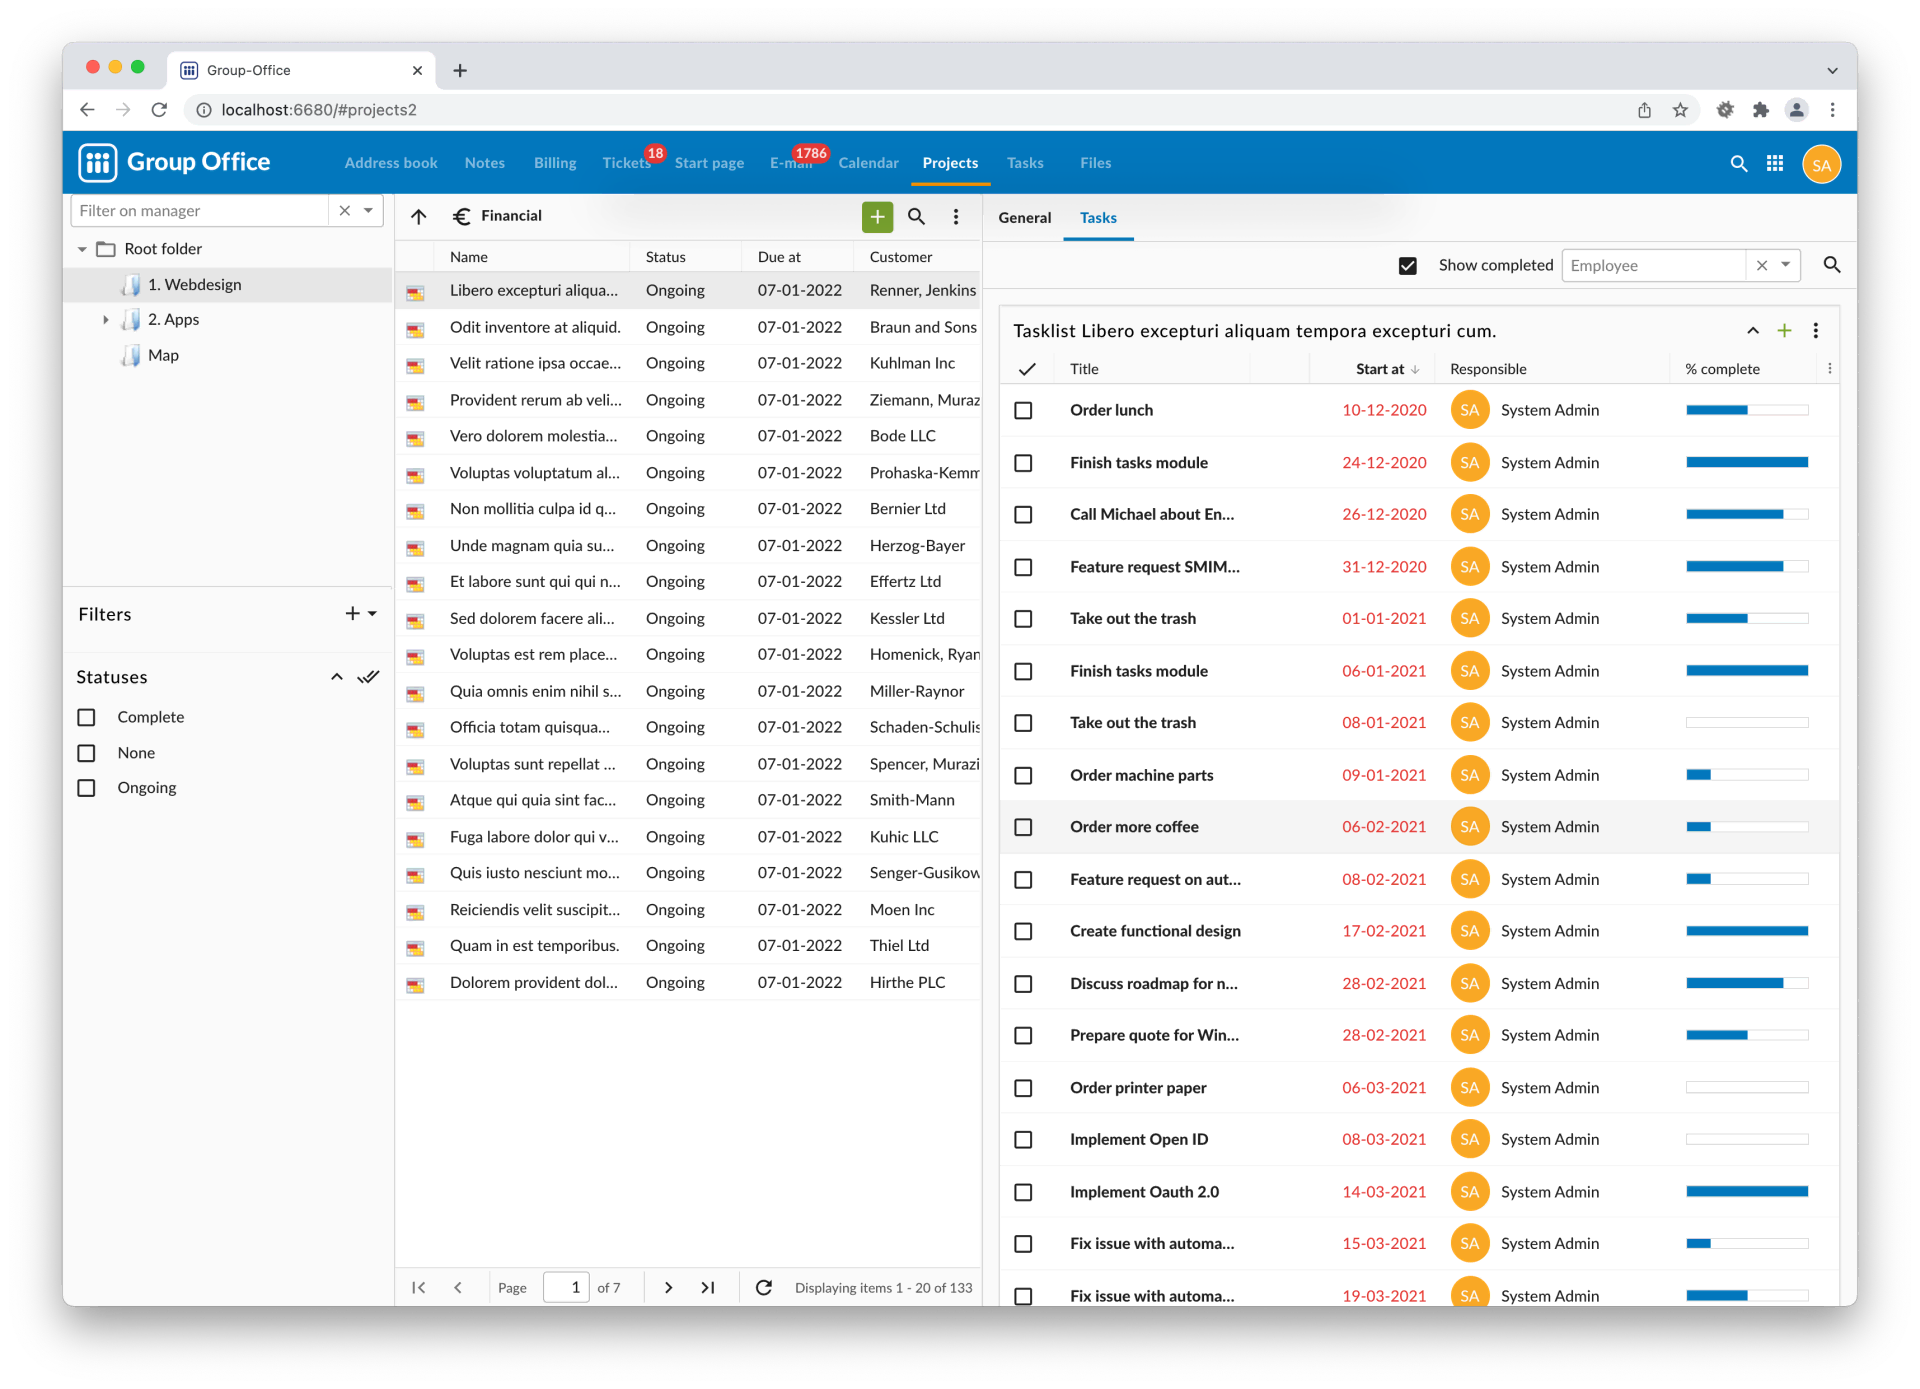The width and height of the screenshot is (1920, 1389).
Task: Click the green plus to add task
Action: pos(1784,331)
